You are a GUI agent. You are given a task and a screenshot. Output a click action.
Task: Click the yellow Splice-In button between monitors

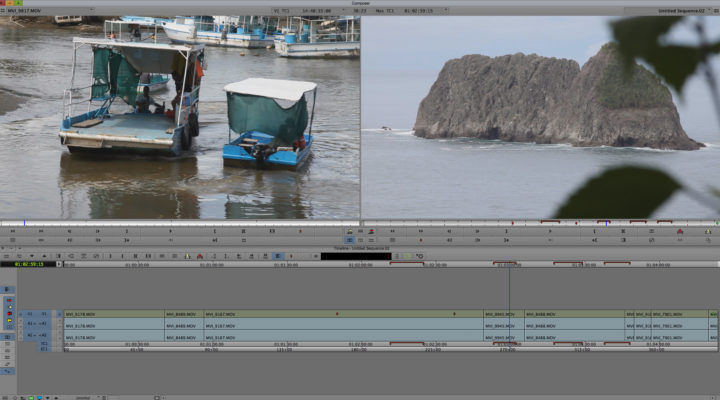(x=350, y=231)
